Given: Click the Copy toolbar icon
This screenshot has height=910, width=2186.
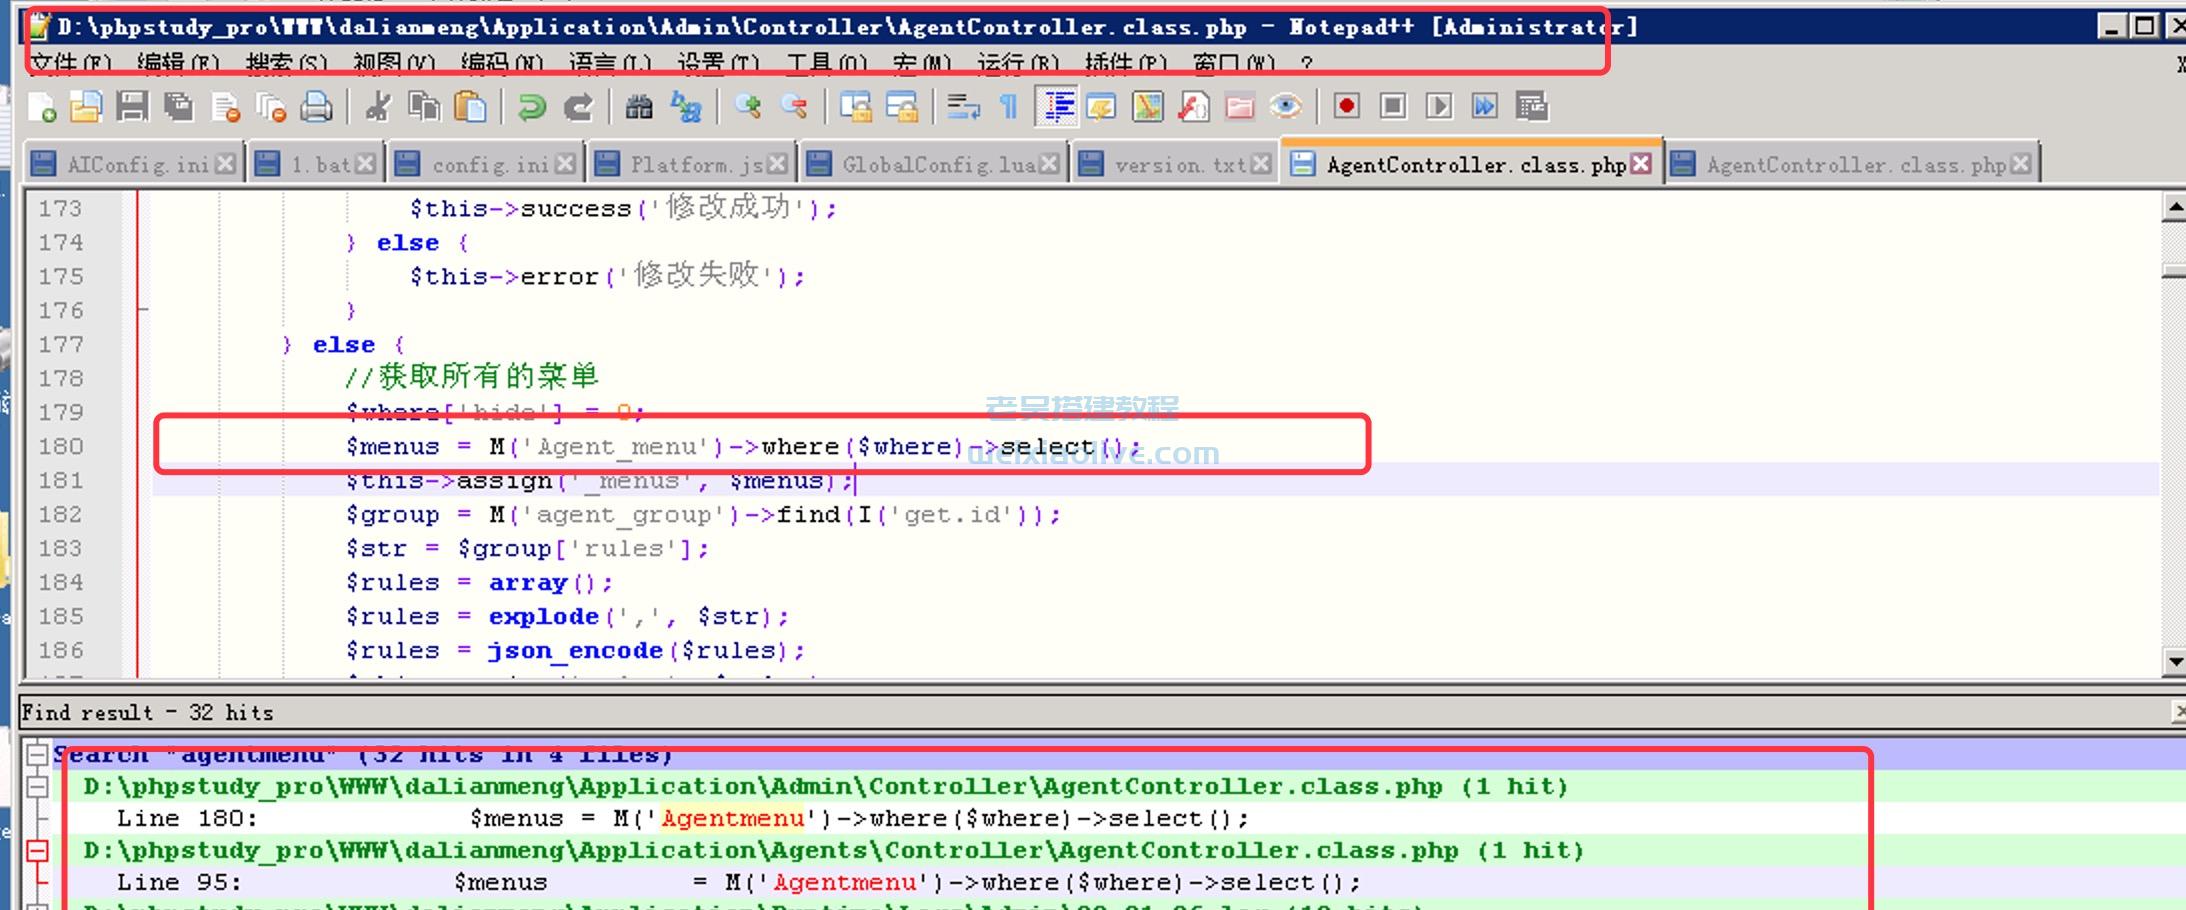Looking at the screenshot, I should coord(424,106).
